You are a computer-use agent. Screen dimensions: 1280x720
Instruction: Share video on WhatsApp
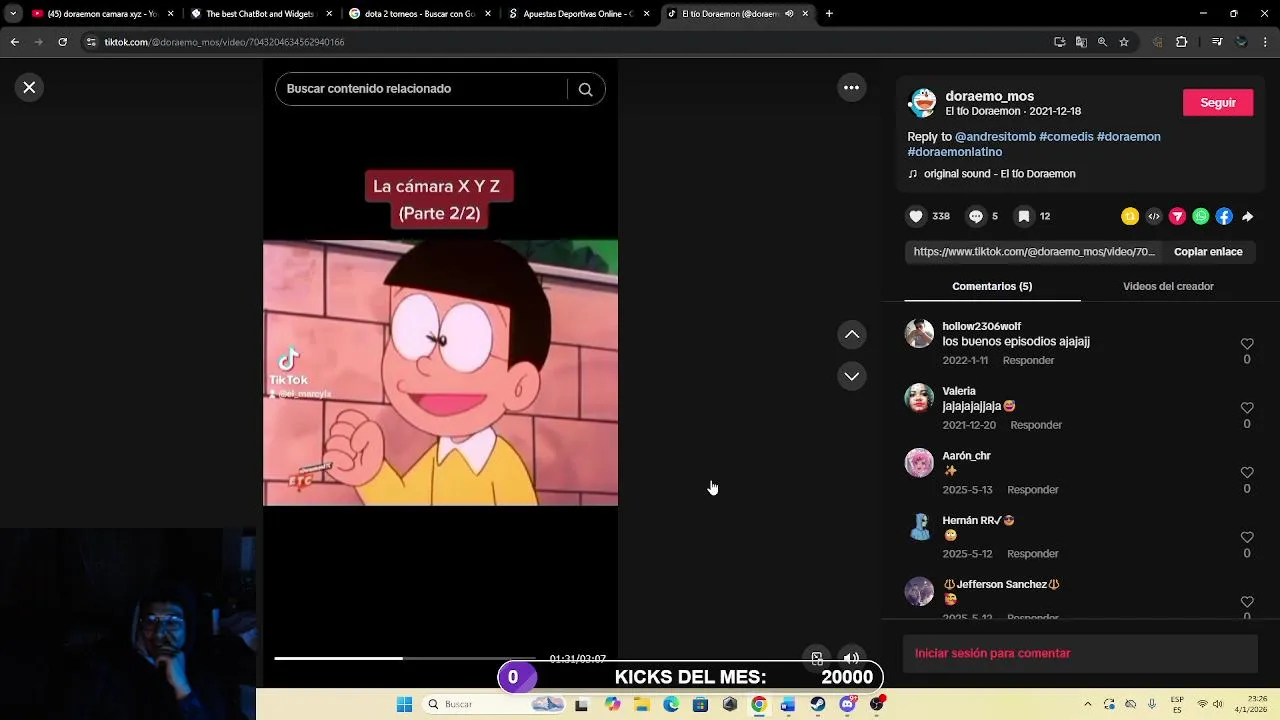(1201, 216)
